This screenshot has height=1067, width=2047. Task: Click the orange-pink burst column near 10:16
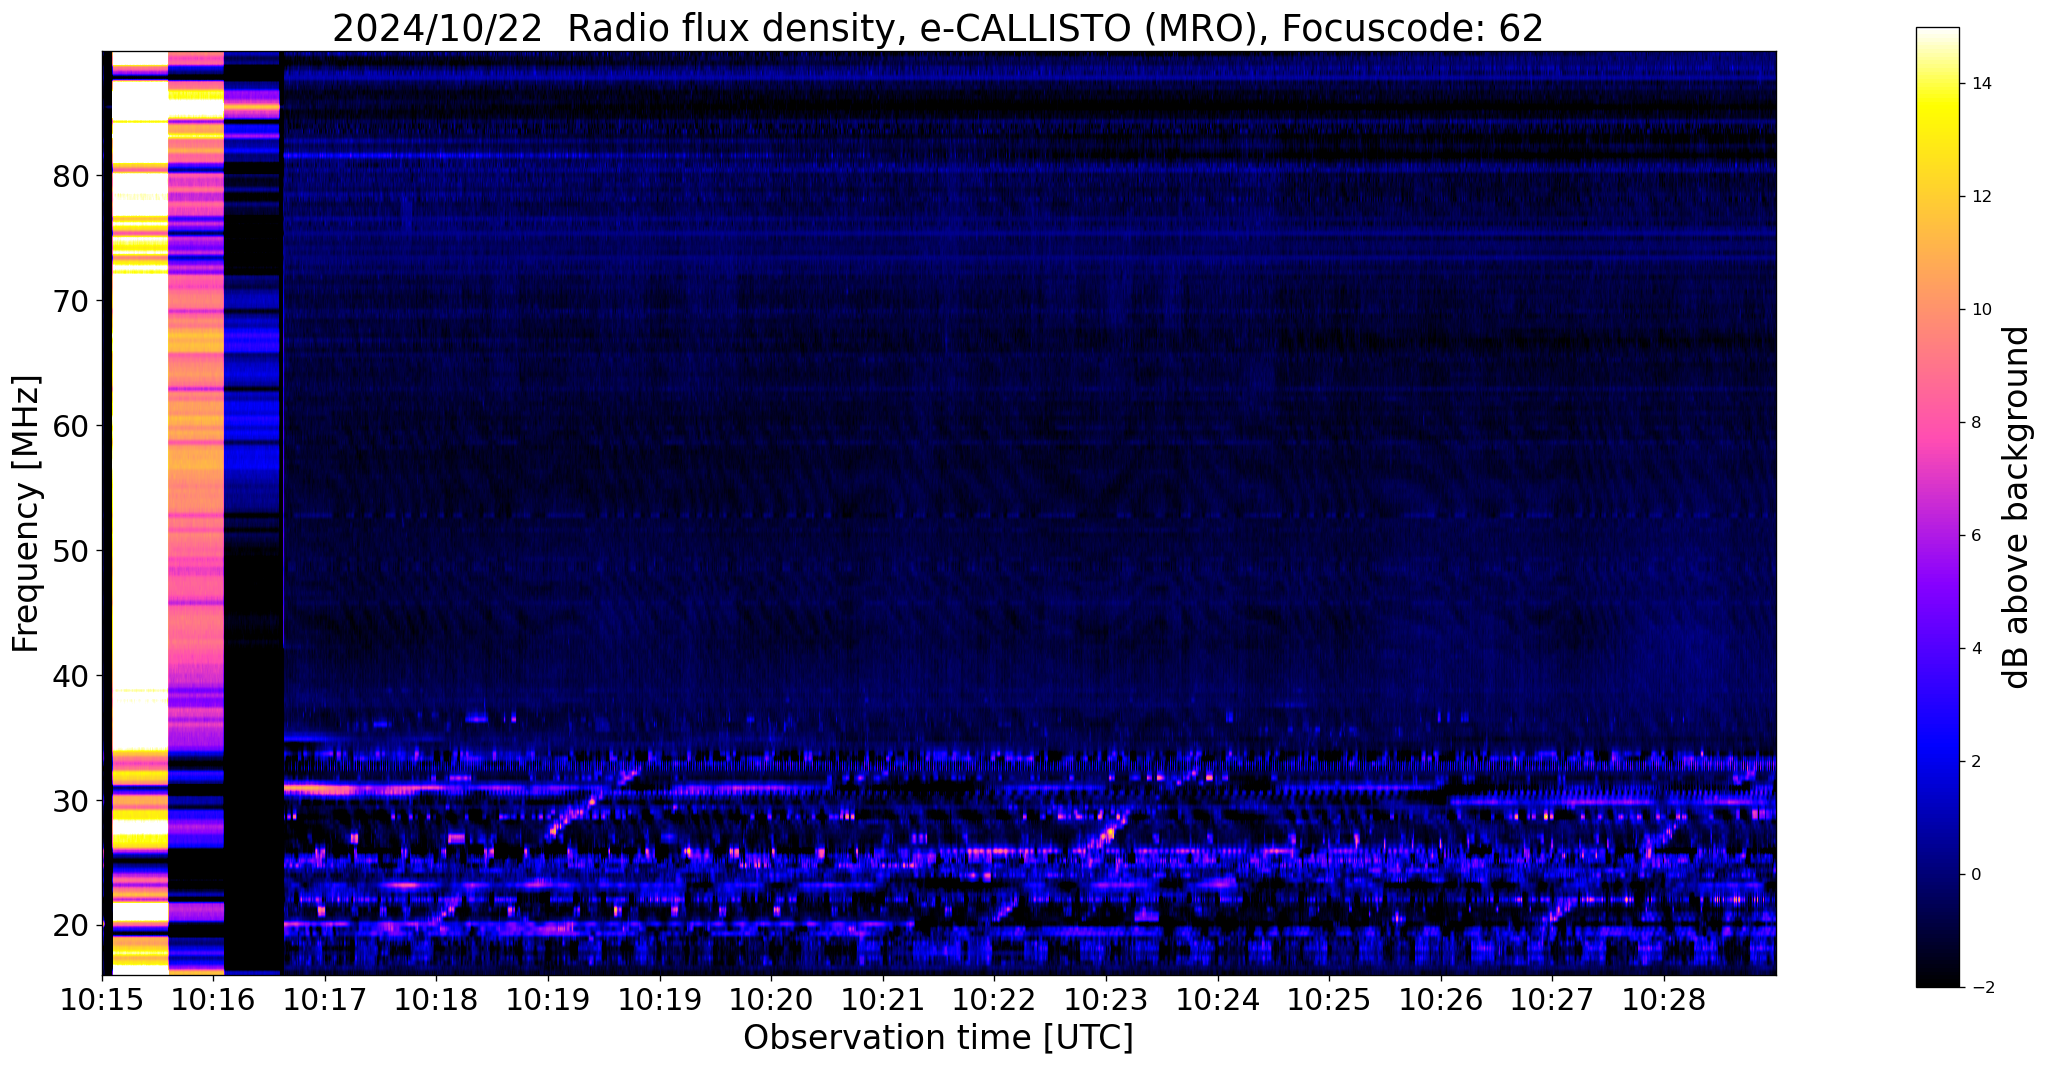(196, 513)
